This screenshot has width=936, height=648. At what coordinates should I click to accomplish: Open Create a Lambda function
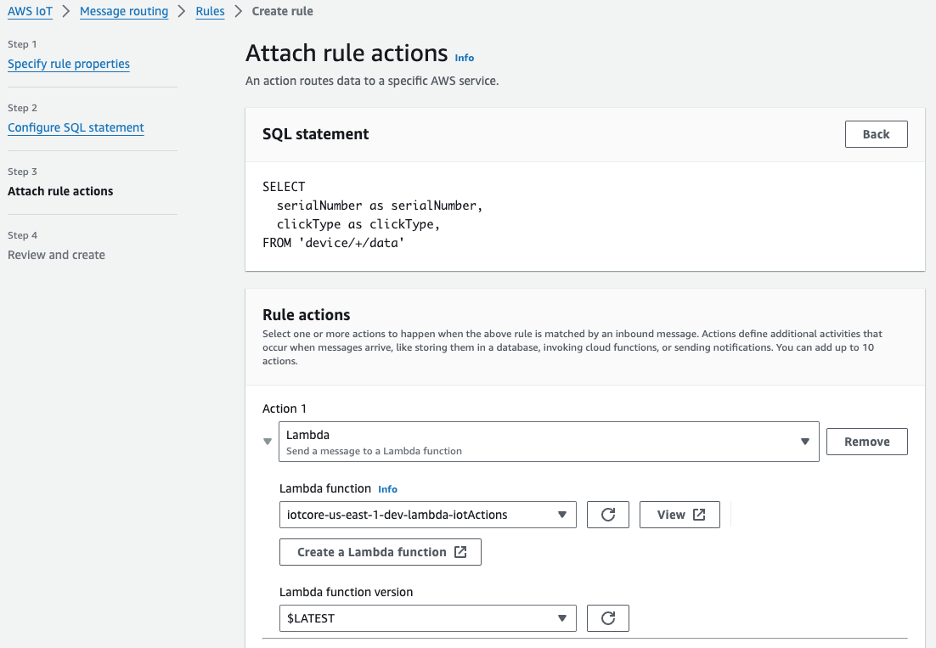point(380,551)
